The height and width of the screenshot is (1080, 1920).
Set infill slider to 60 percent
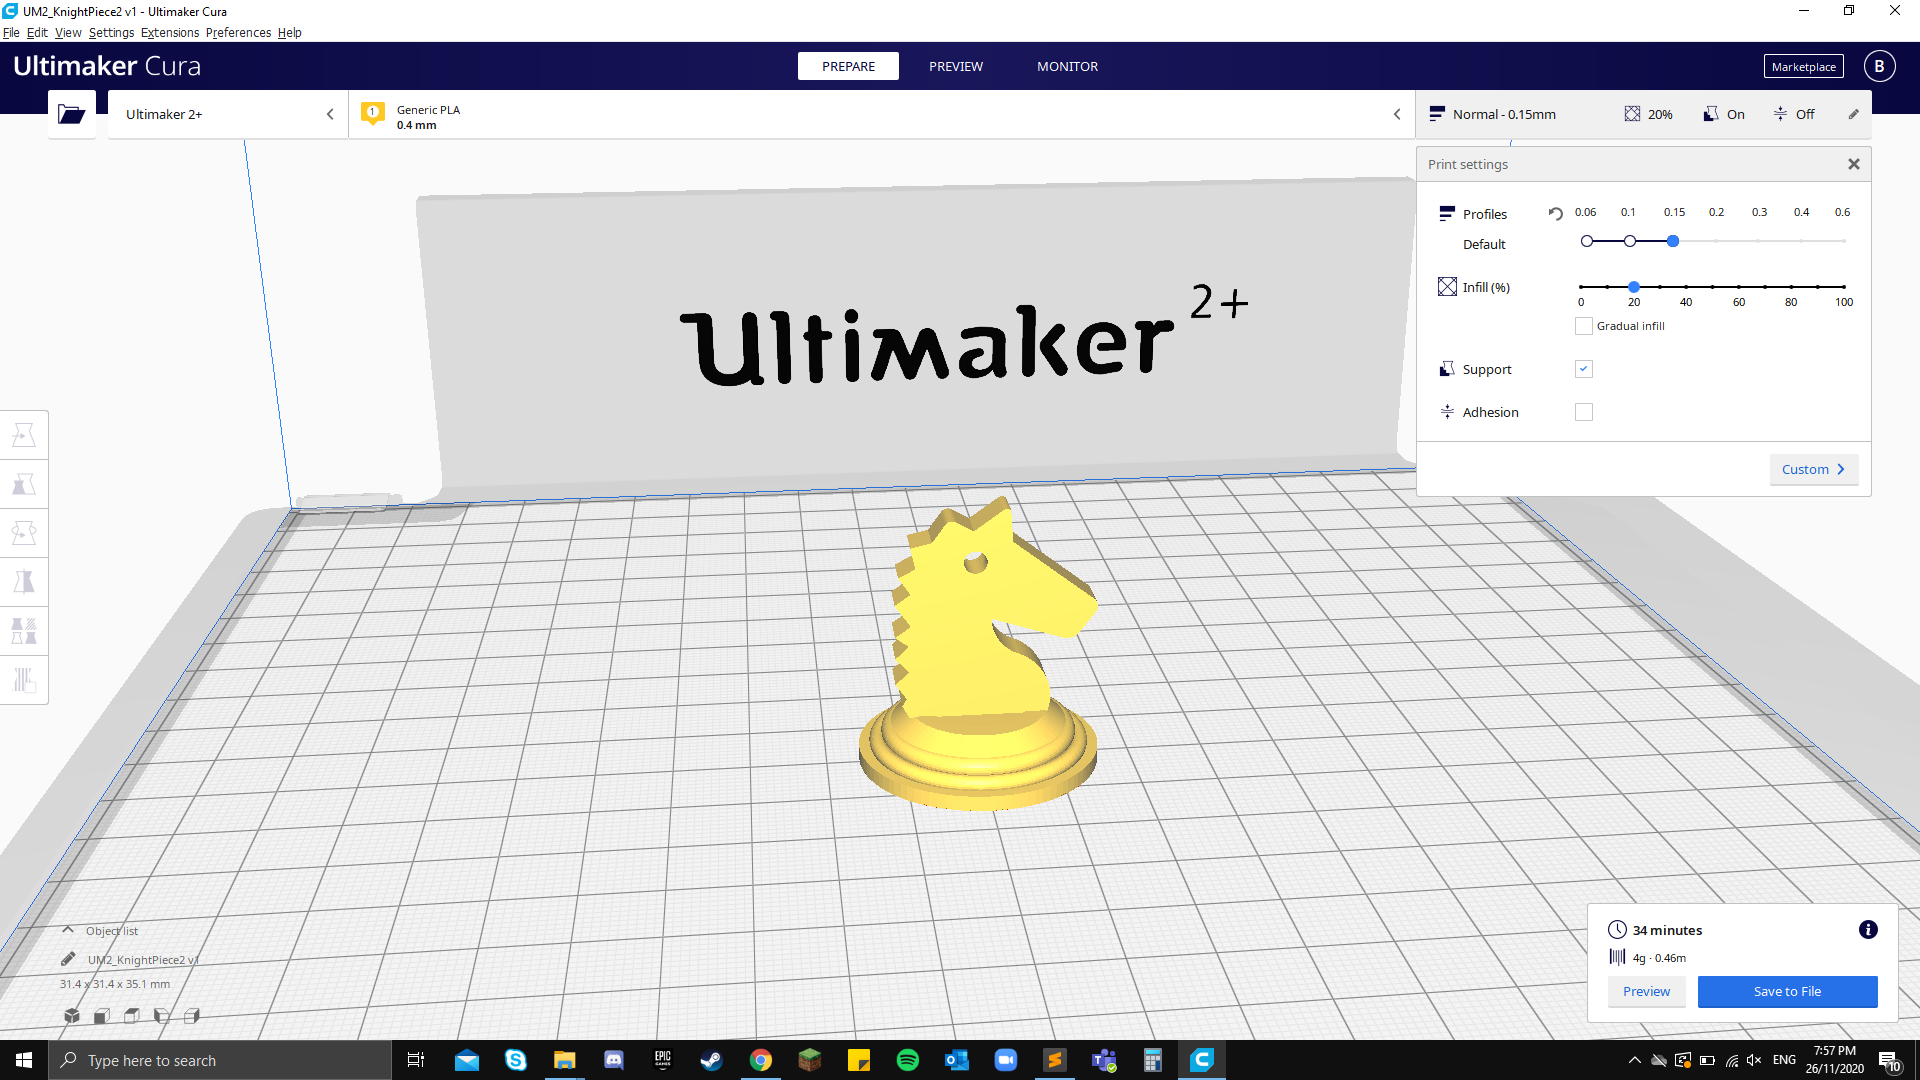pos(1739,287)
